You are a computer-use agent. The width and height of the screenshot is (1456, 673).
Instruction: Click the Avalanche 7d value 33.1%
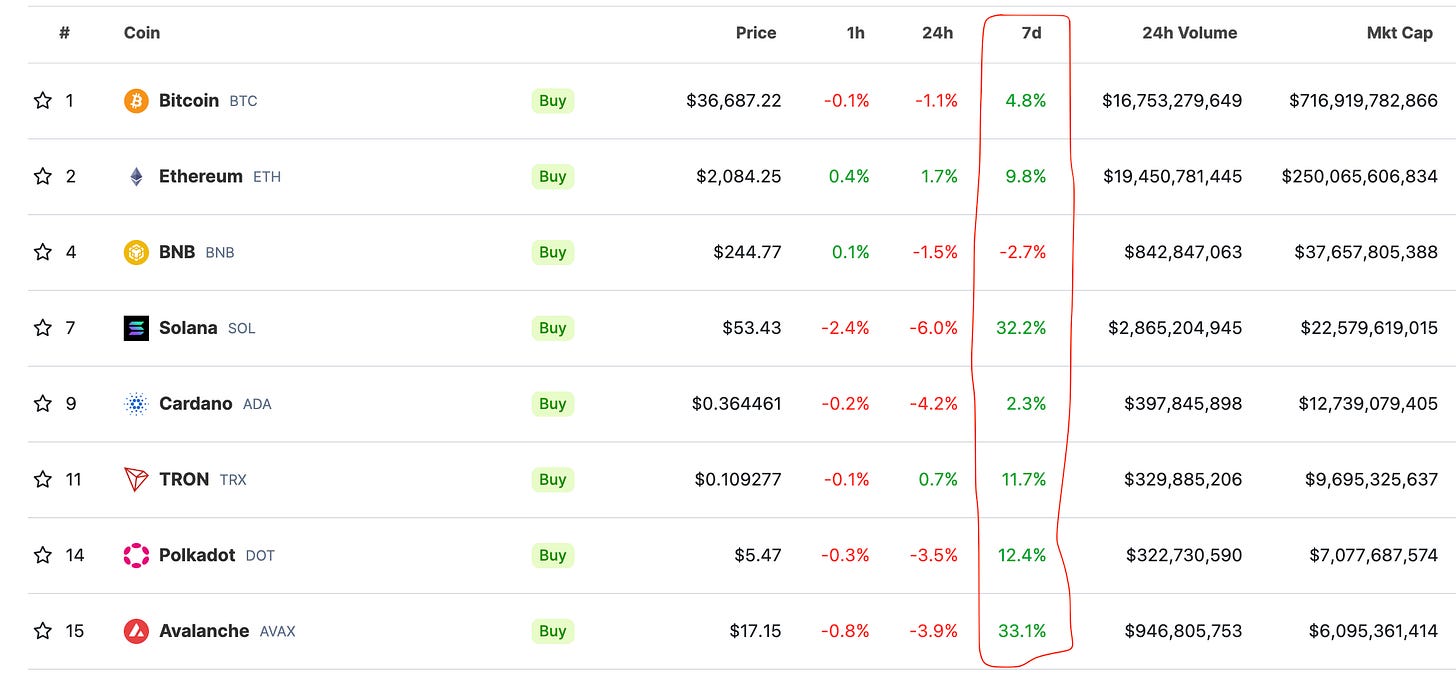pyautogui.click(x=1022, y=631)
